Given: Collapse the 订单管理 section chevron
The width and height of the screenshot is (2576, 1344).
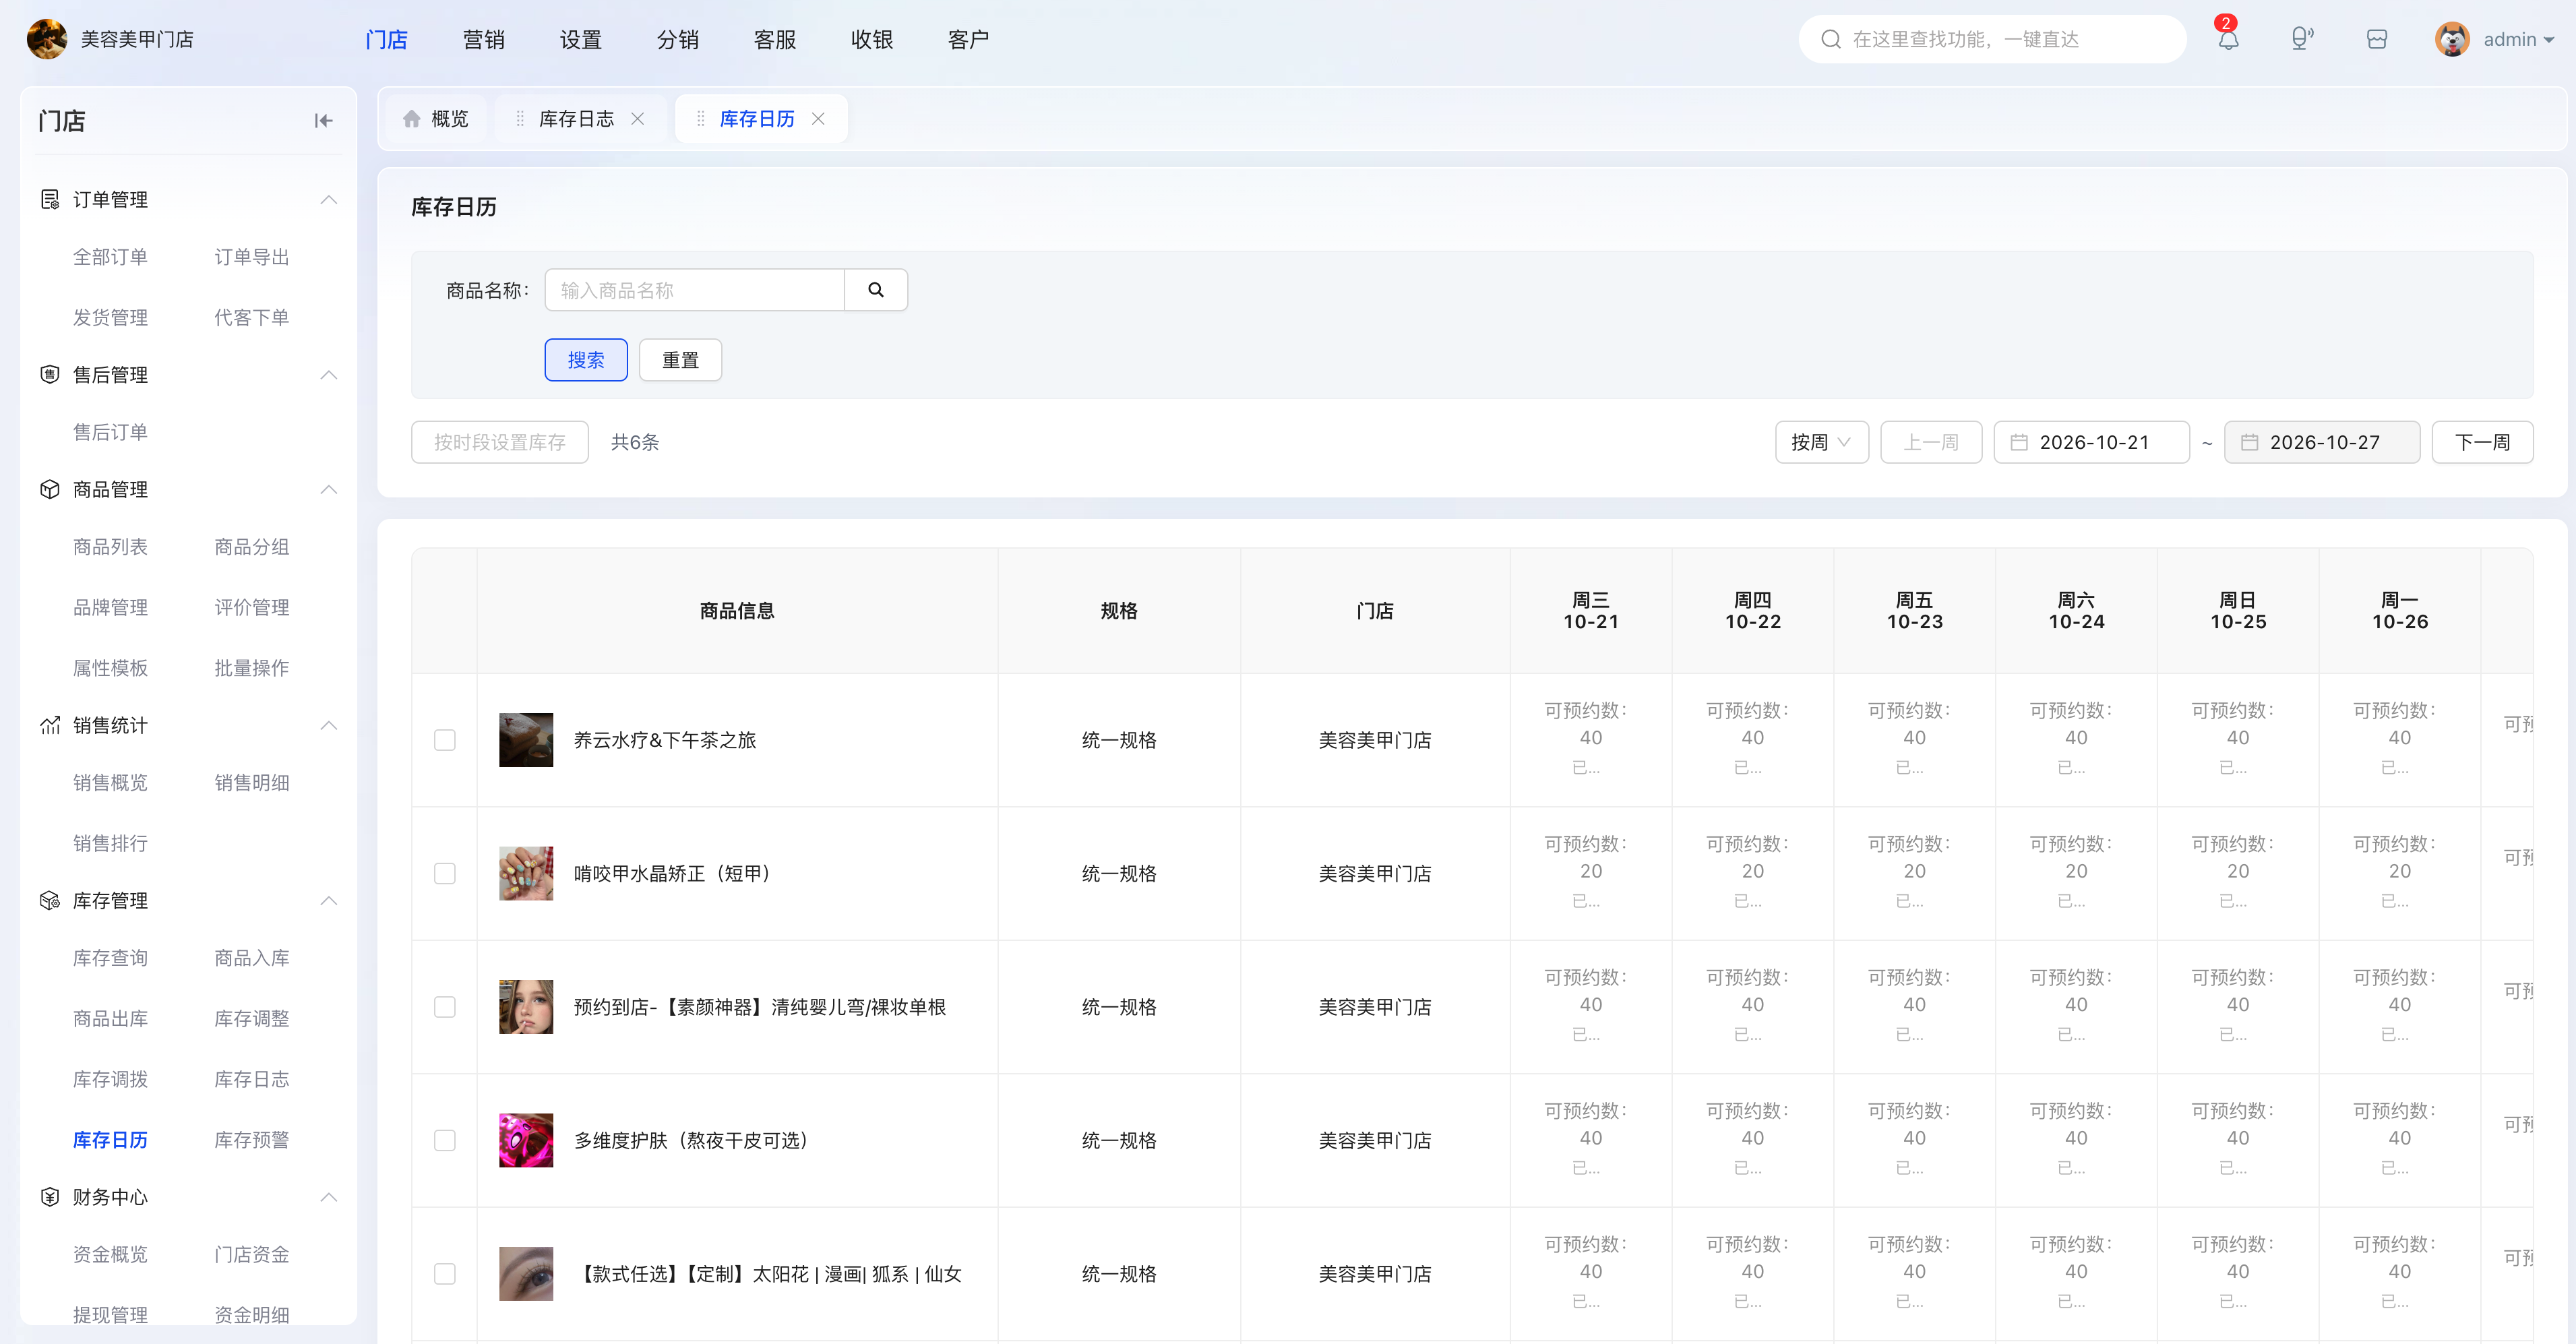Looking at the screenshot, I should tap(328, 199).
